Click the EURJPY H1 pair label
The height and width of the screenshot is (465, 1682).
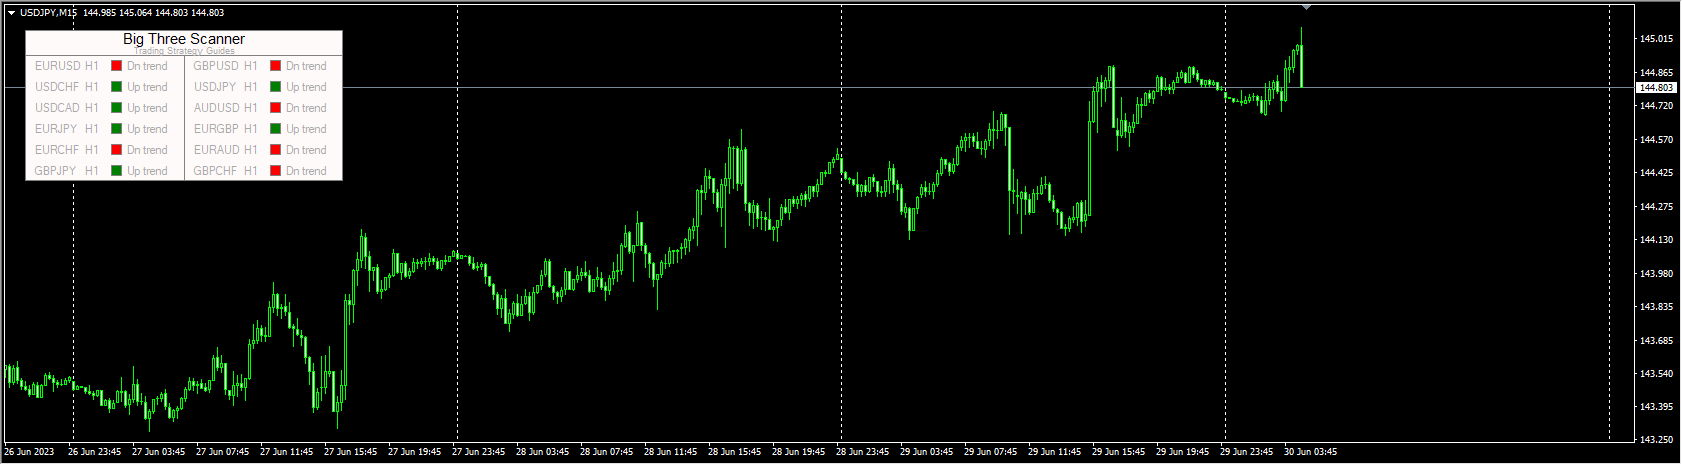pyautogui.click(x=67, y=129)
